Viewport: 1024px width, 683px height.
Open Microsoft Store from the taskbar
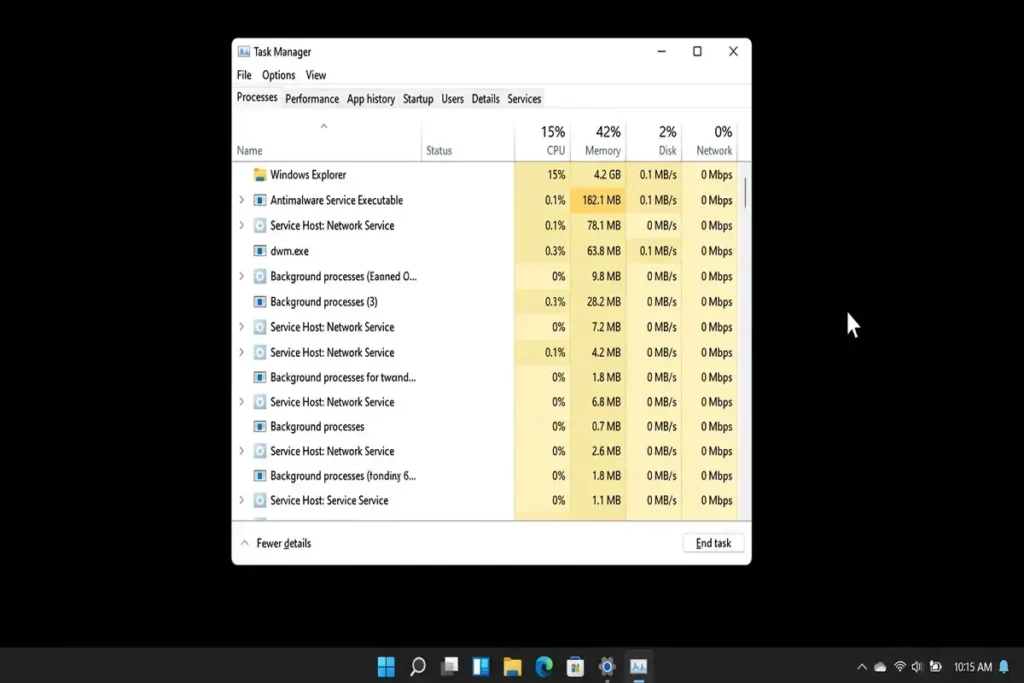[x=575, y=666]
